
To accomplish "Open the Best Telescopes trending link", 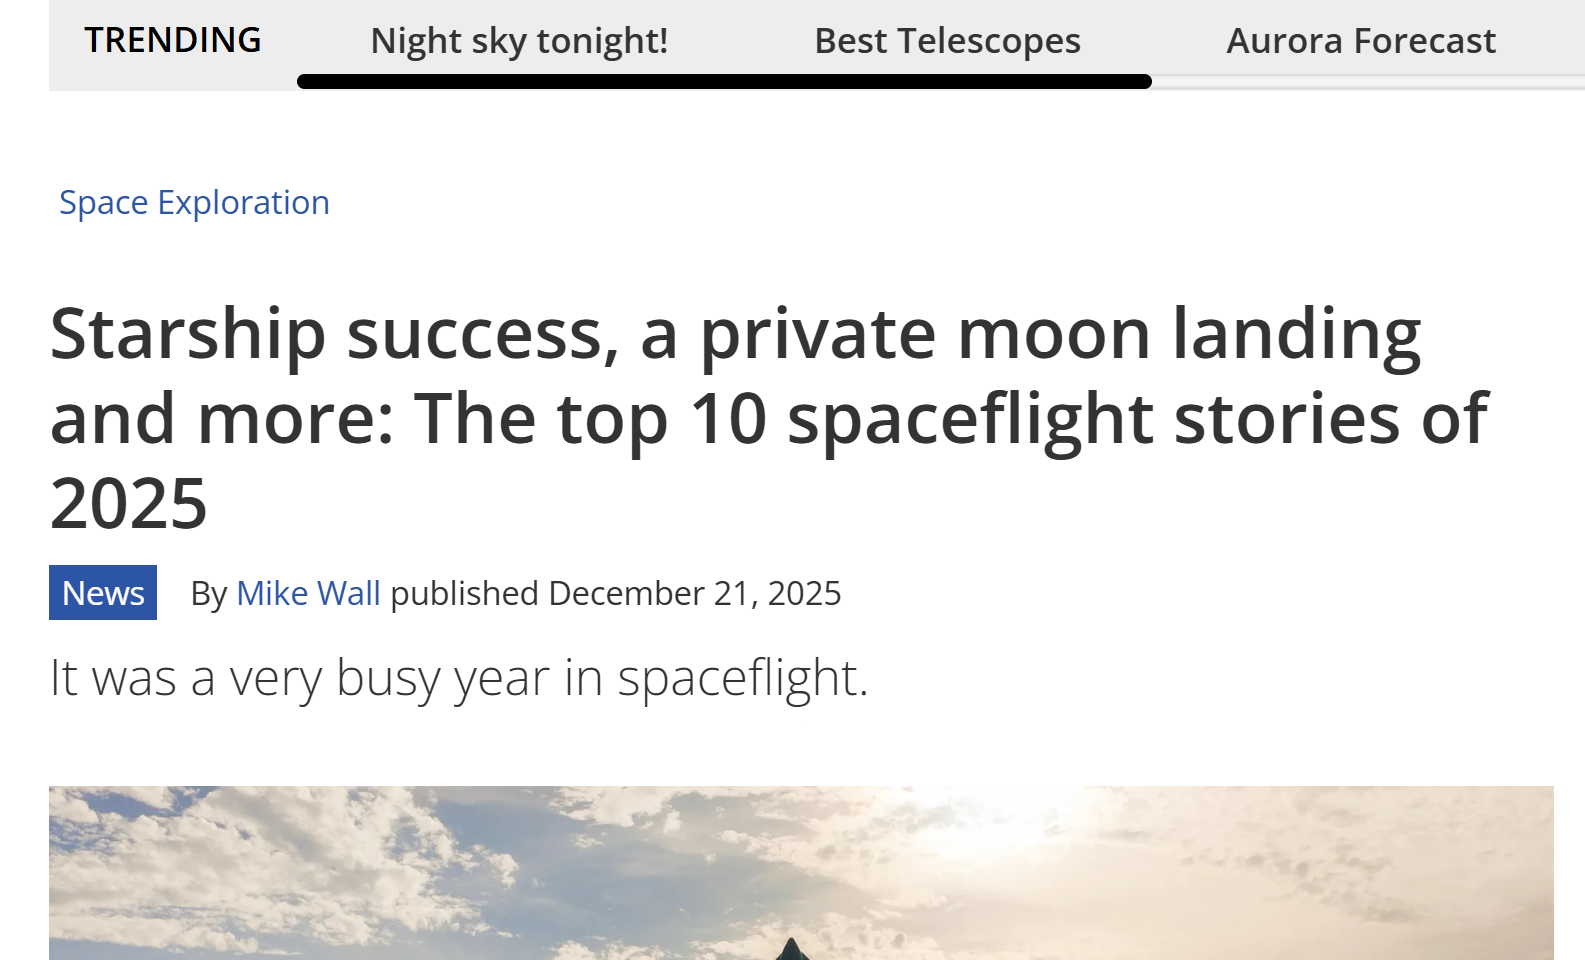I will (947, 41).
